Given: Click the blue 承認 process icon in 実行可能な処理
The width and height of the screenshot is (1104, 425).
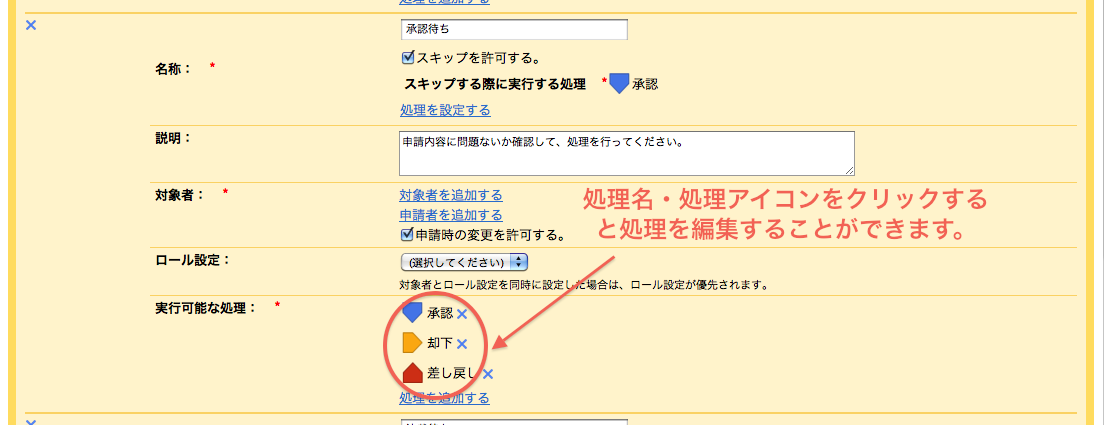Looking at the screenshot, I should point(412,312).
